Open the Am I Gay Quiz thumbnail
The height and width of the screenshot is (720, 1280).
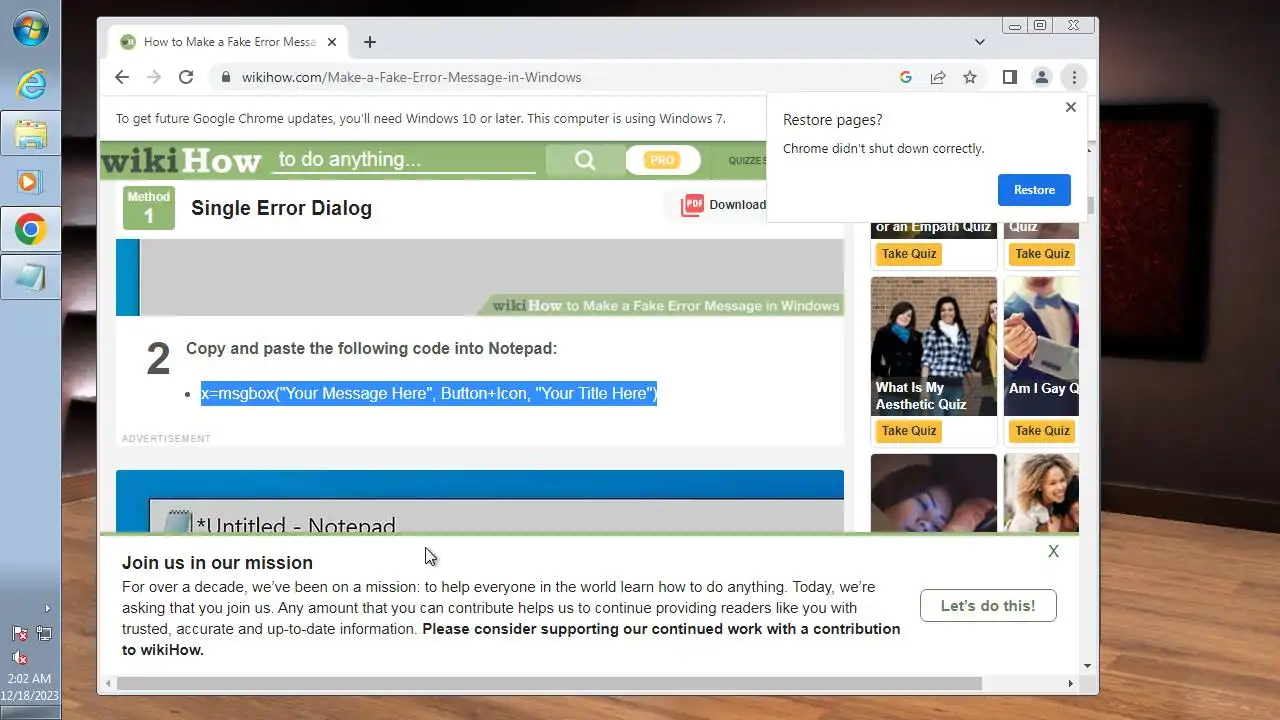pos(1041,346)
